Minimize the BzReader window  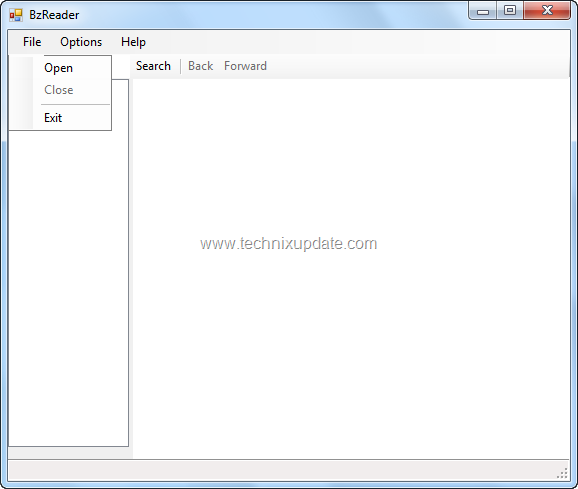(x=483, y=10)
